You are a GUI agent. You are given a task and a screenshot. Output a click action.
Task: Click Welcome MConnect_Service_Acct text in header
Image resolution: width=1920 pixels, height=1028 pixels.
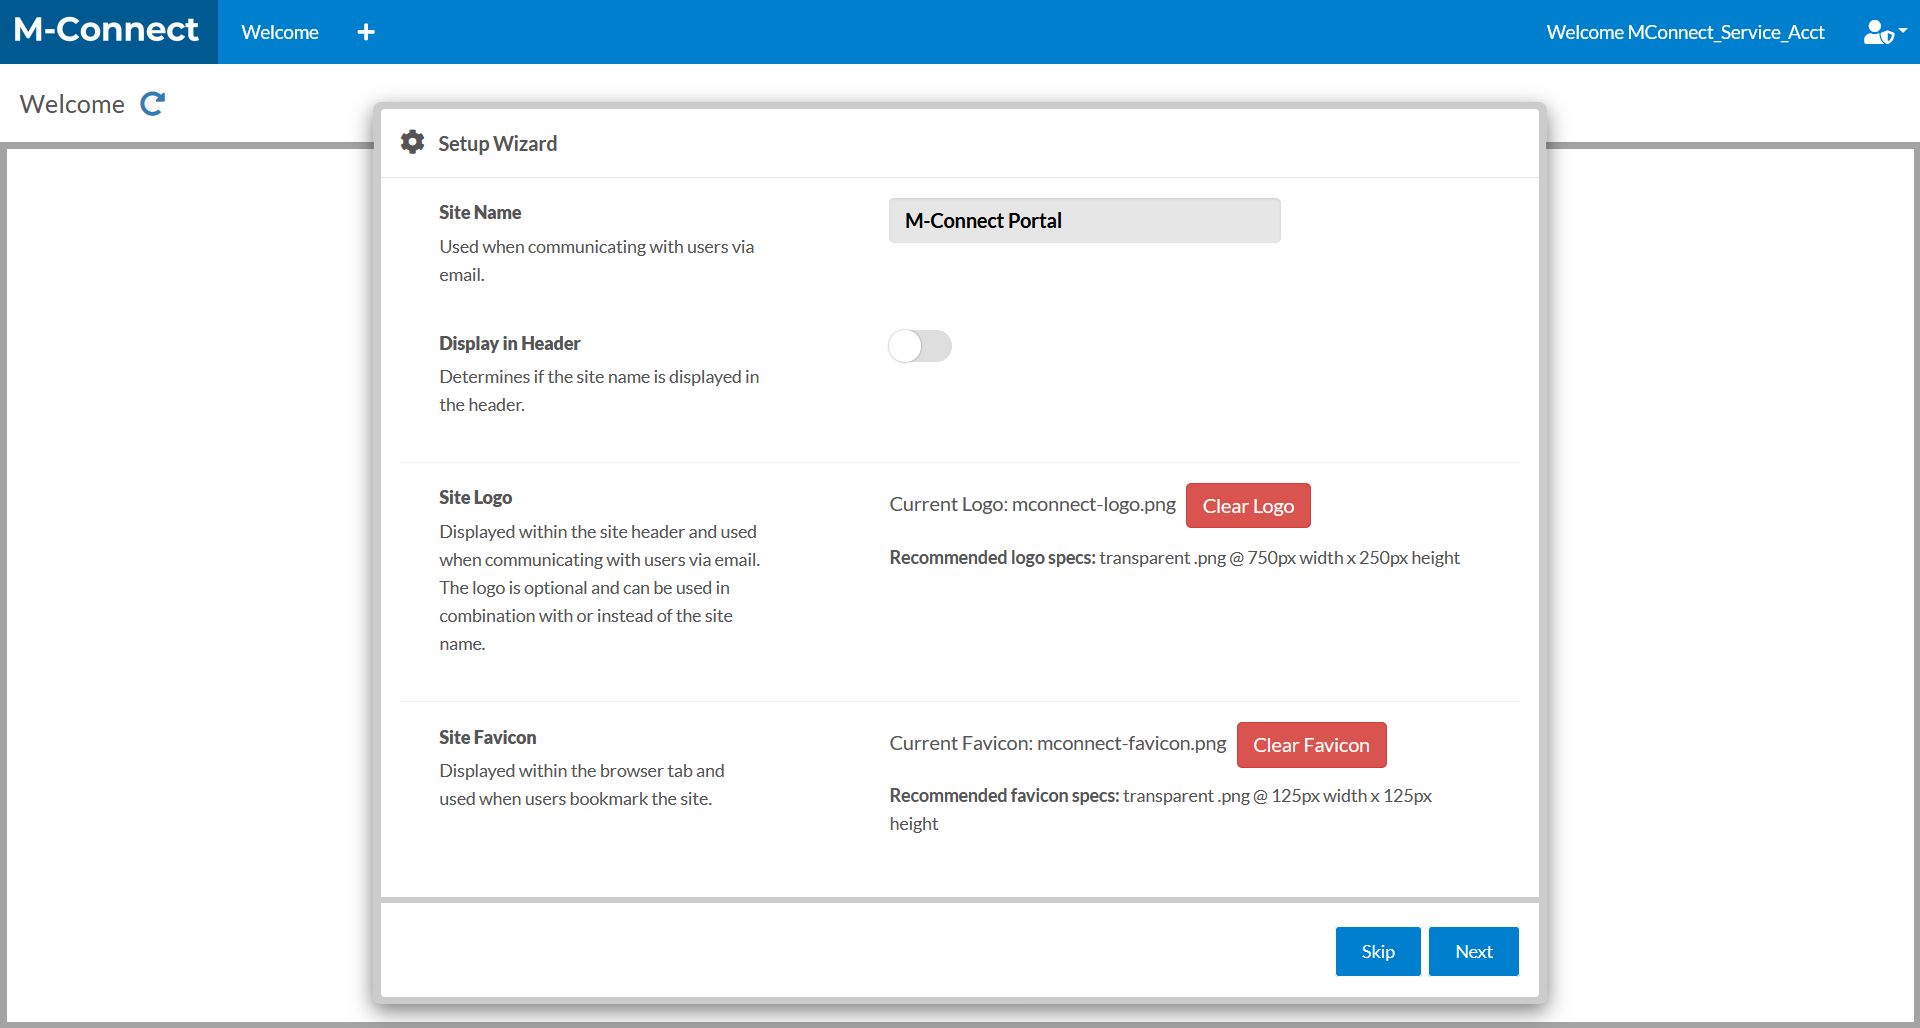(x=1685, y=32)
